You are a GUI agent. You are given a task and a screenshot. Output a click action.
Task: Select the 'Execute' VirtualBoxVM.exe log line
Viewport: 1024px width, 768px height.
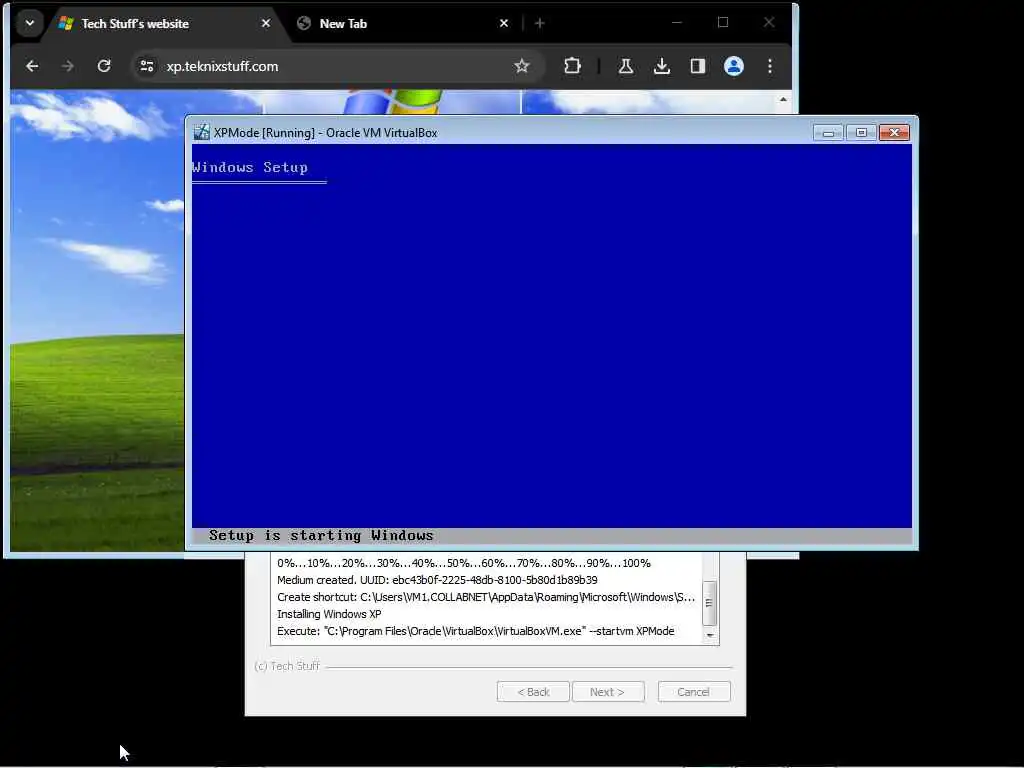click(x=475, y=631)
